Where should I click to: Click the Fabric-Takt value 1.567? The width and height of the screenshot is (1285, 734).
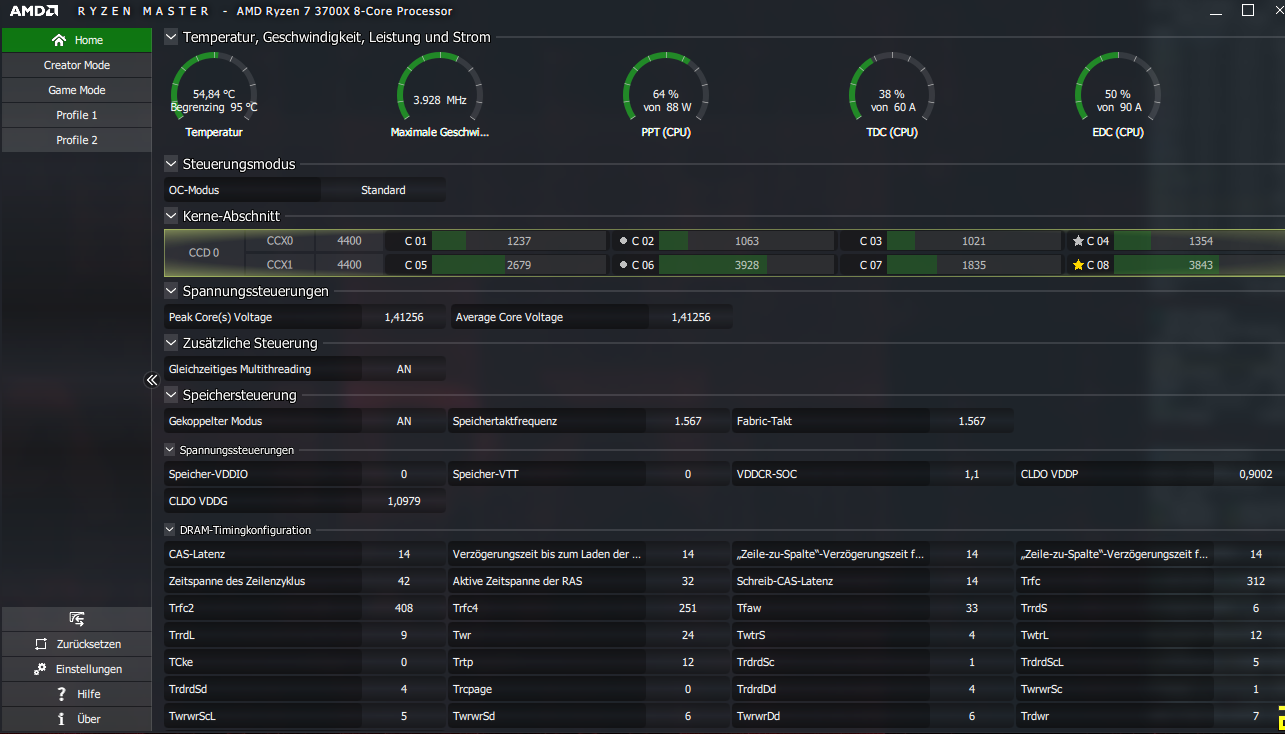click(x=971, y=421)
